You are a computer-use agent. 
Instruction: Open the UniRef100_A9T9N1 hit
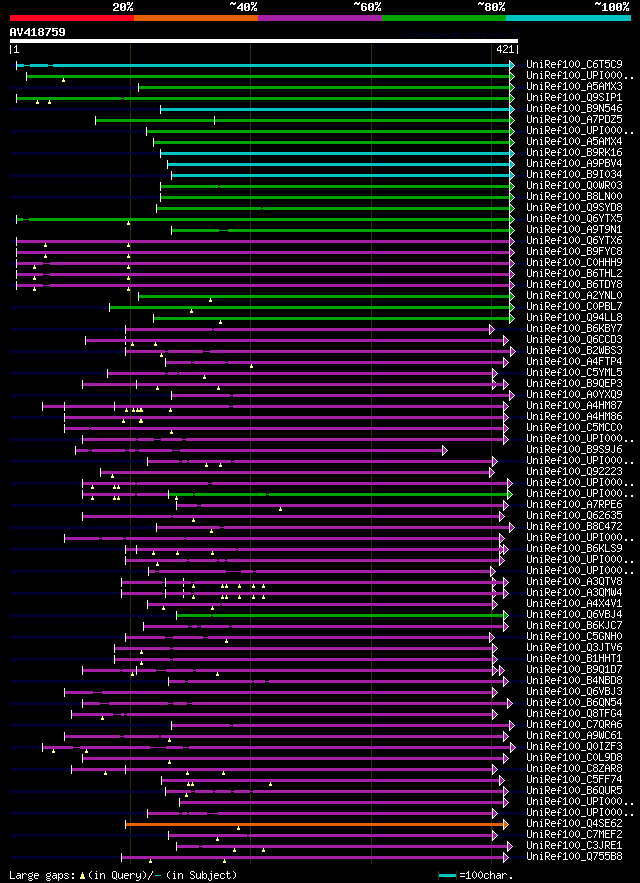click(x=575, y=230)
